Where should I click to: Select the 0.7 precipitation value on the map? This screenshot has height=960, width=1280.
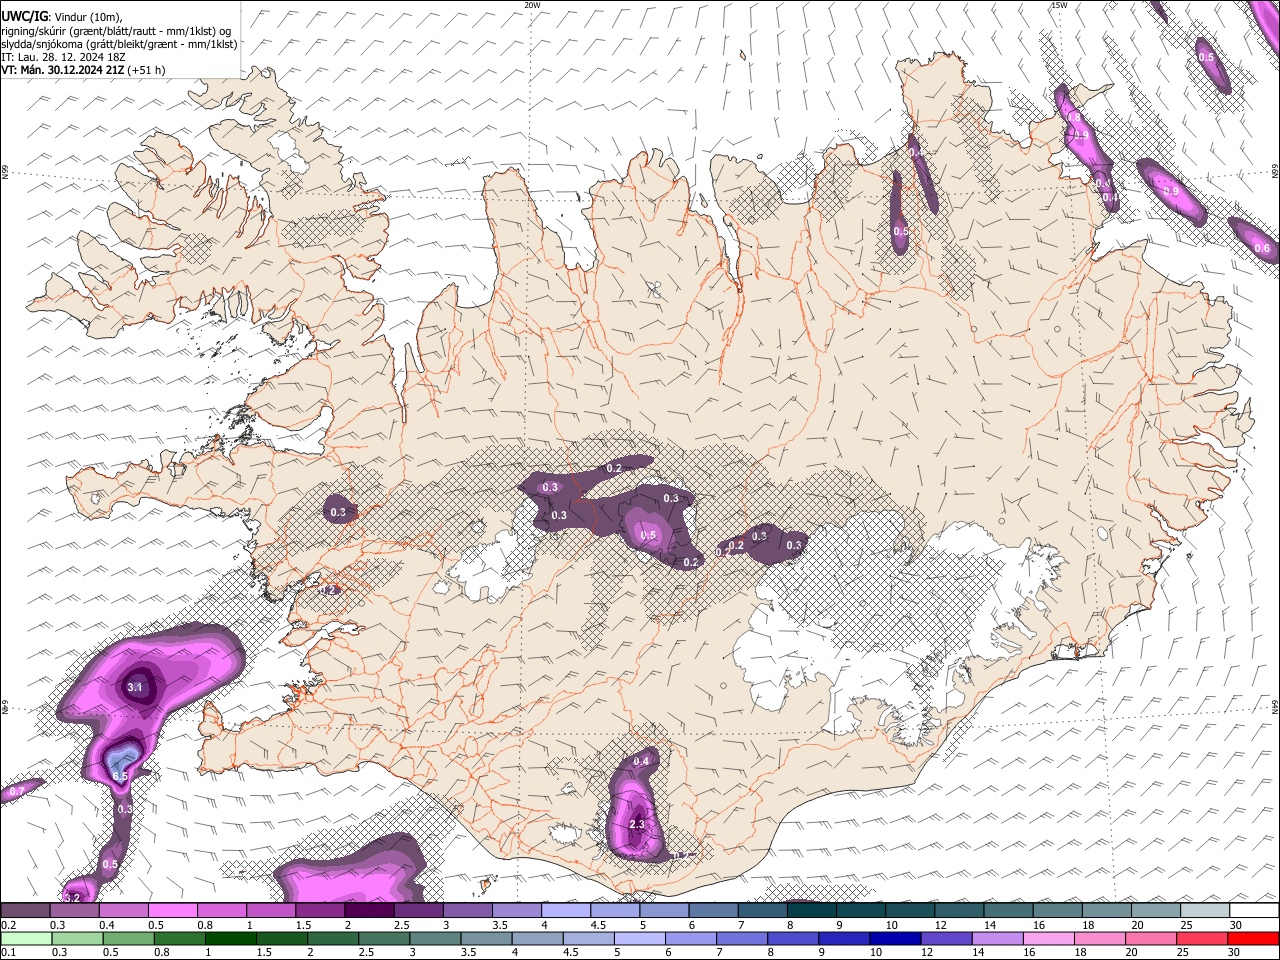tap(16, 791)
